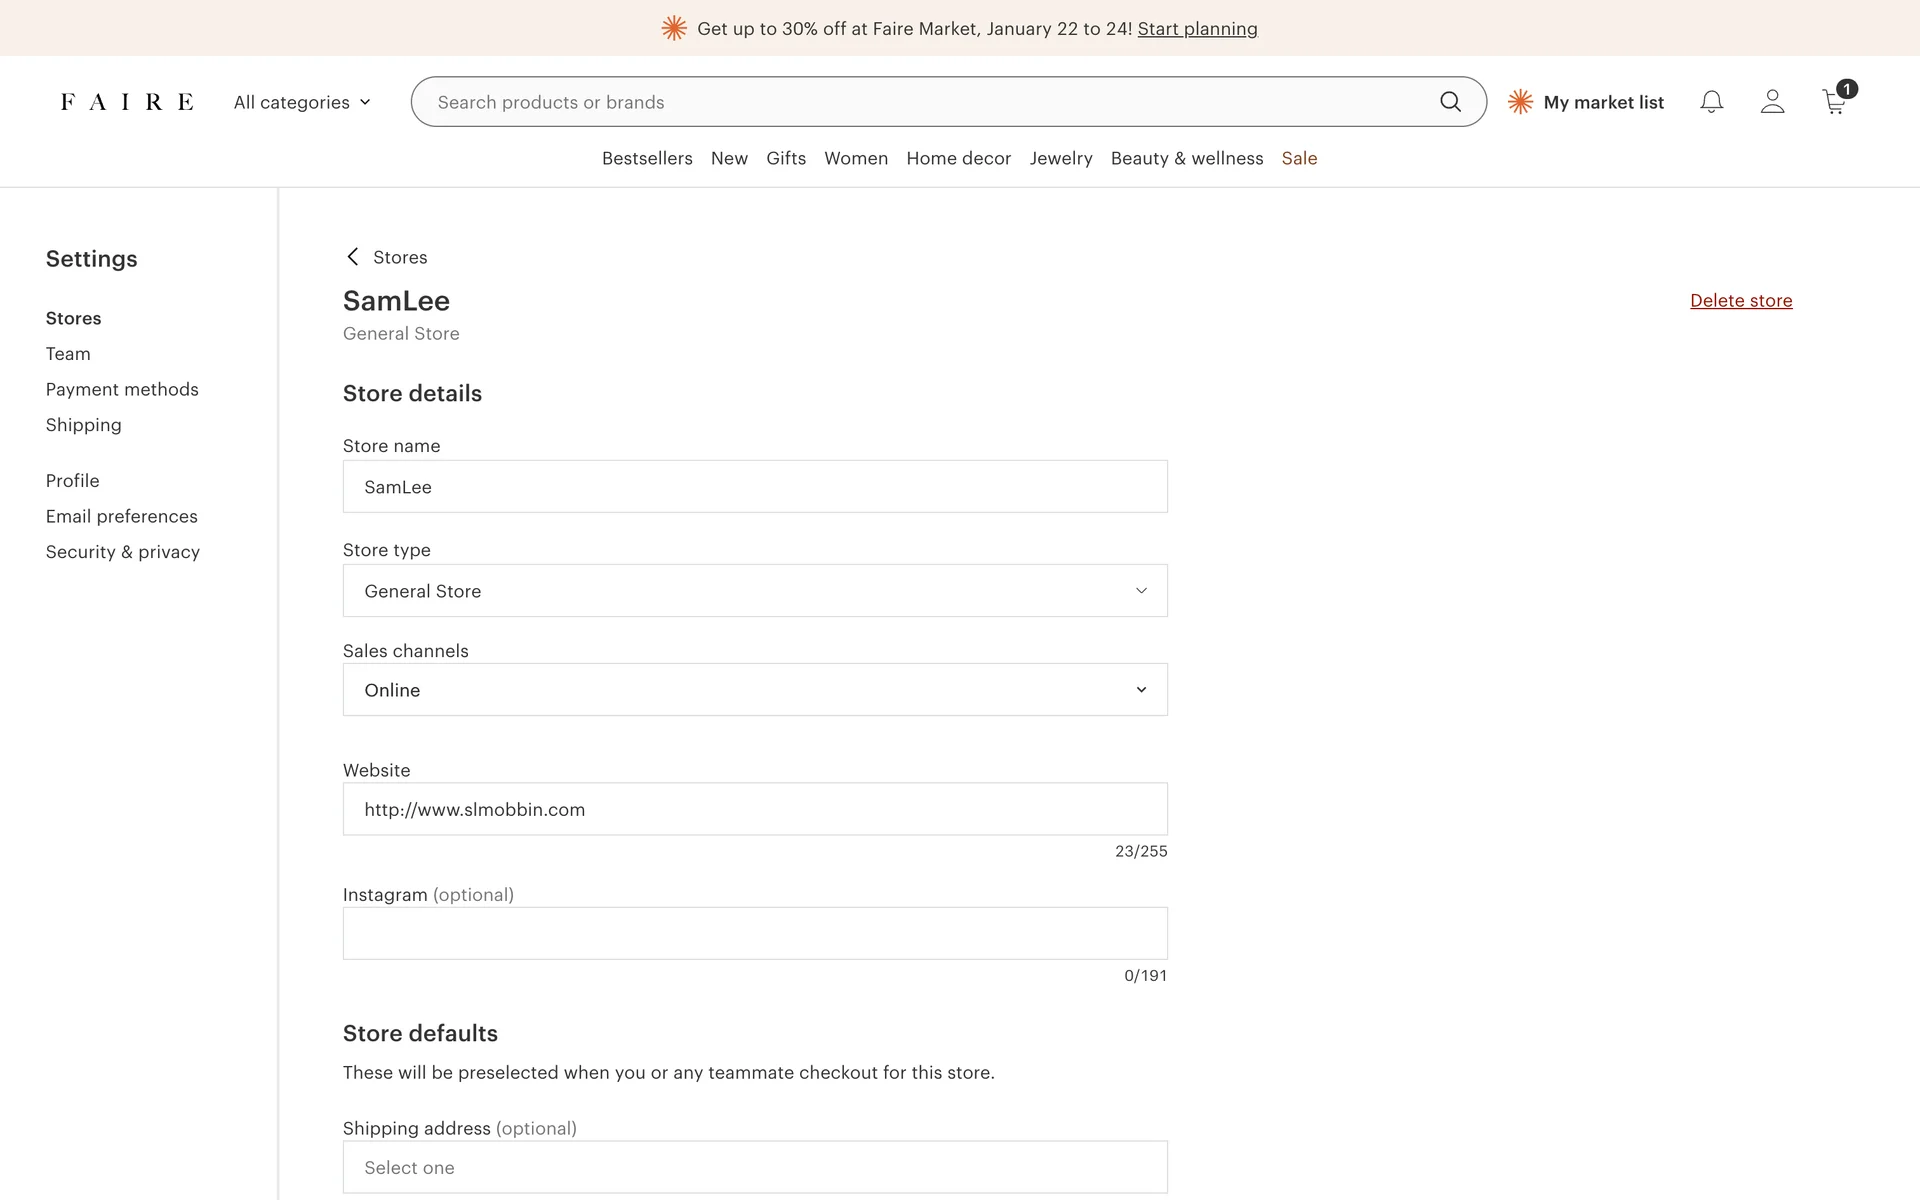
Task: Open the Sale category
Action: point(1299,158)
